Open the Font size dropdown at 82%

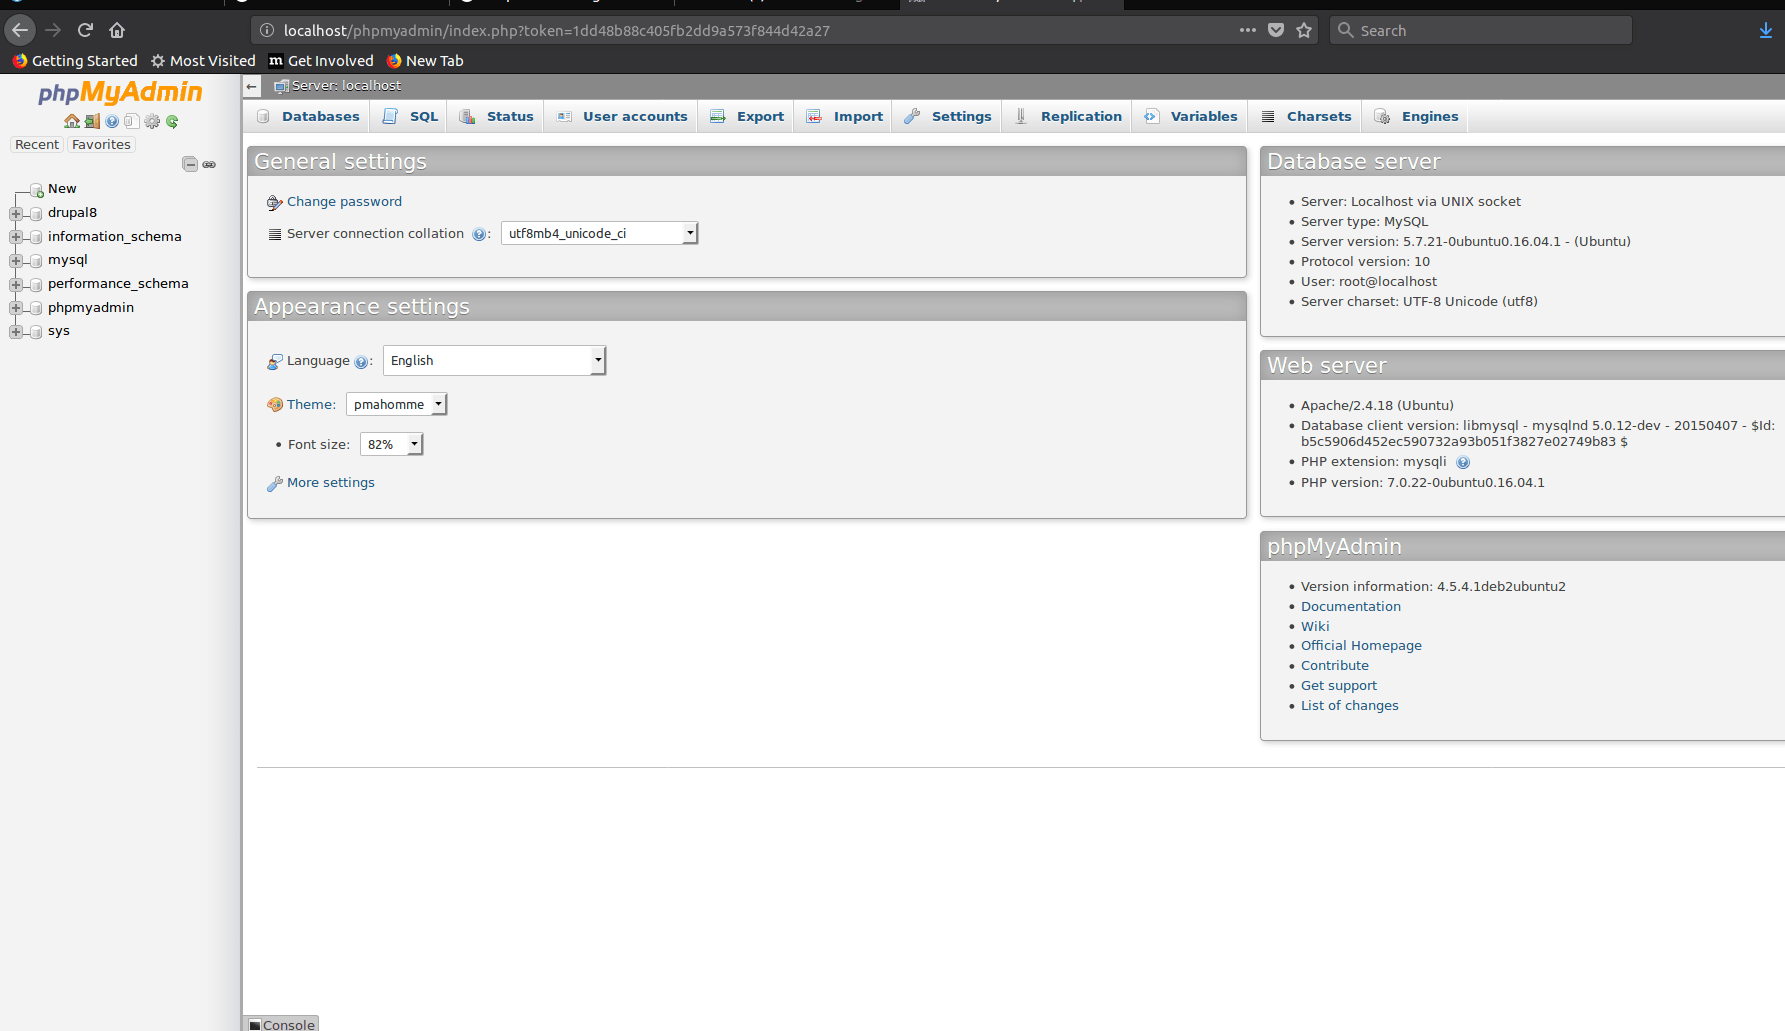(x=391, y=444)
